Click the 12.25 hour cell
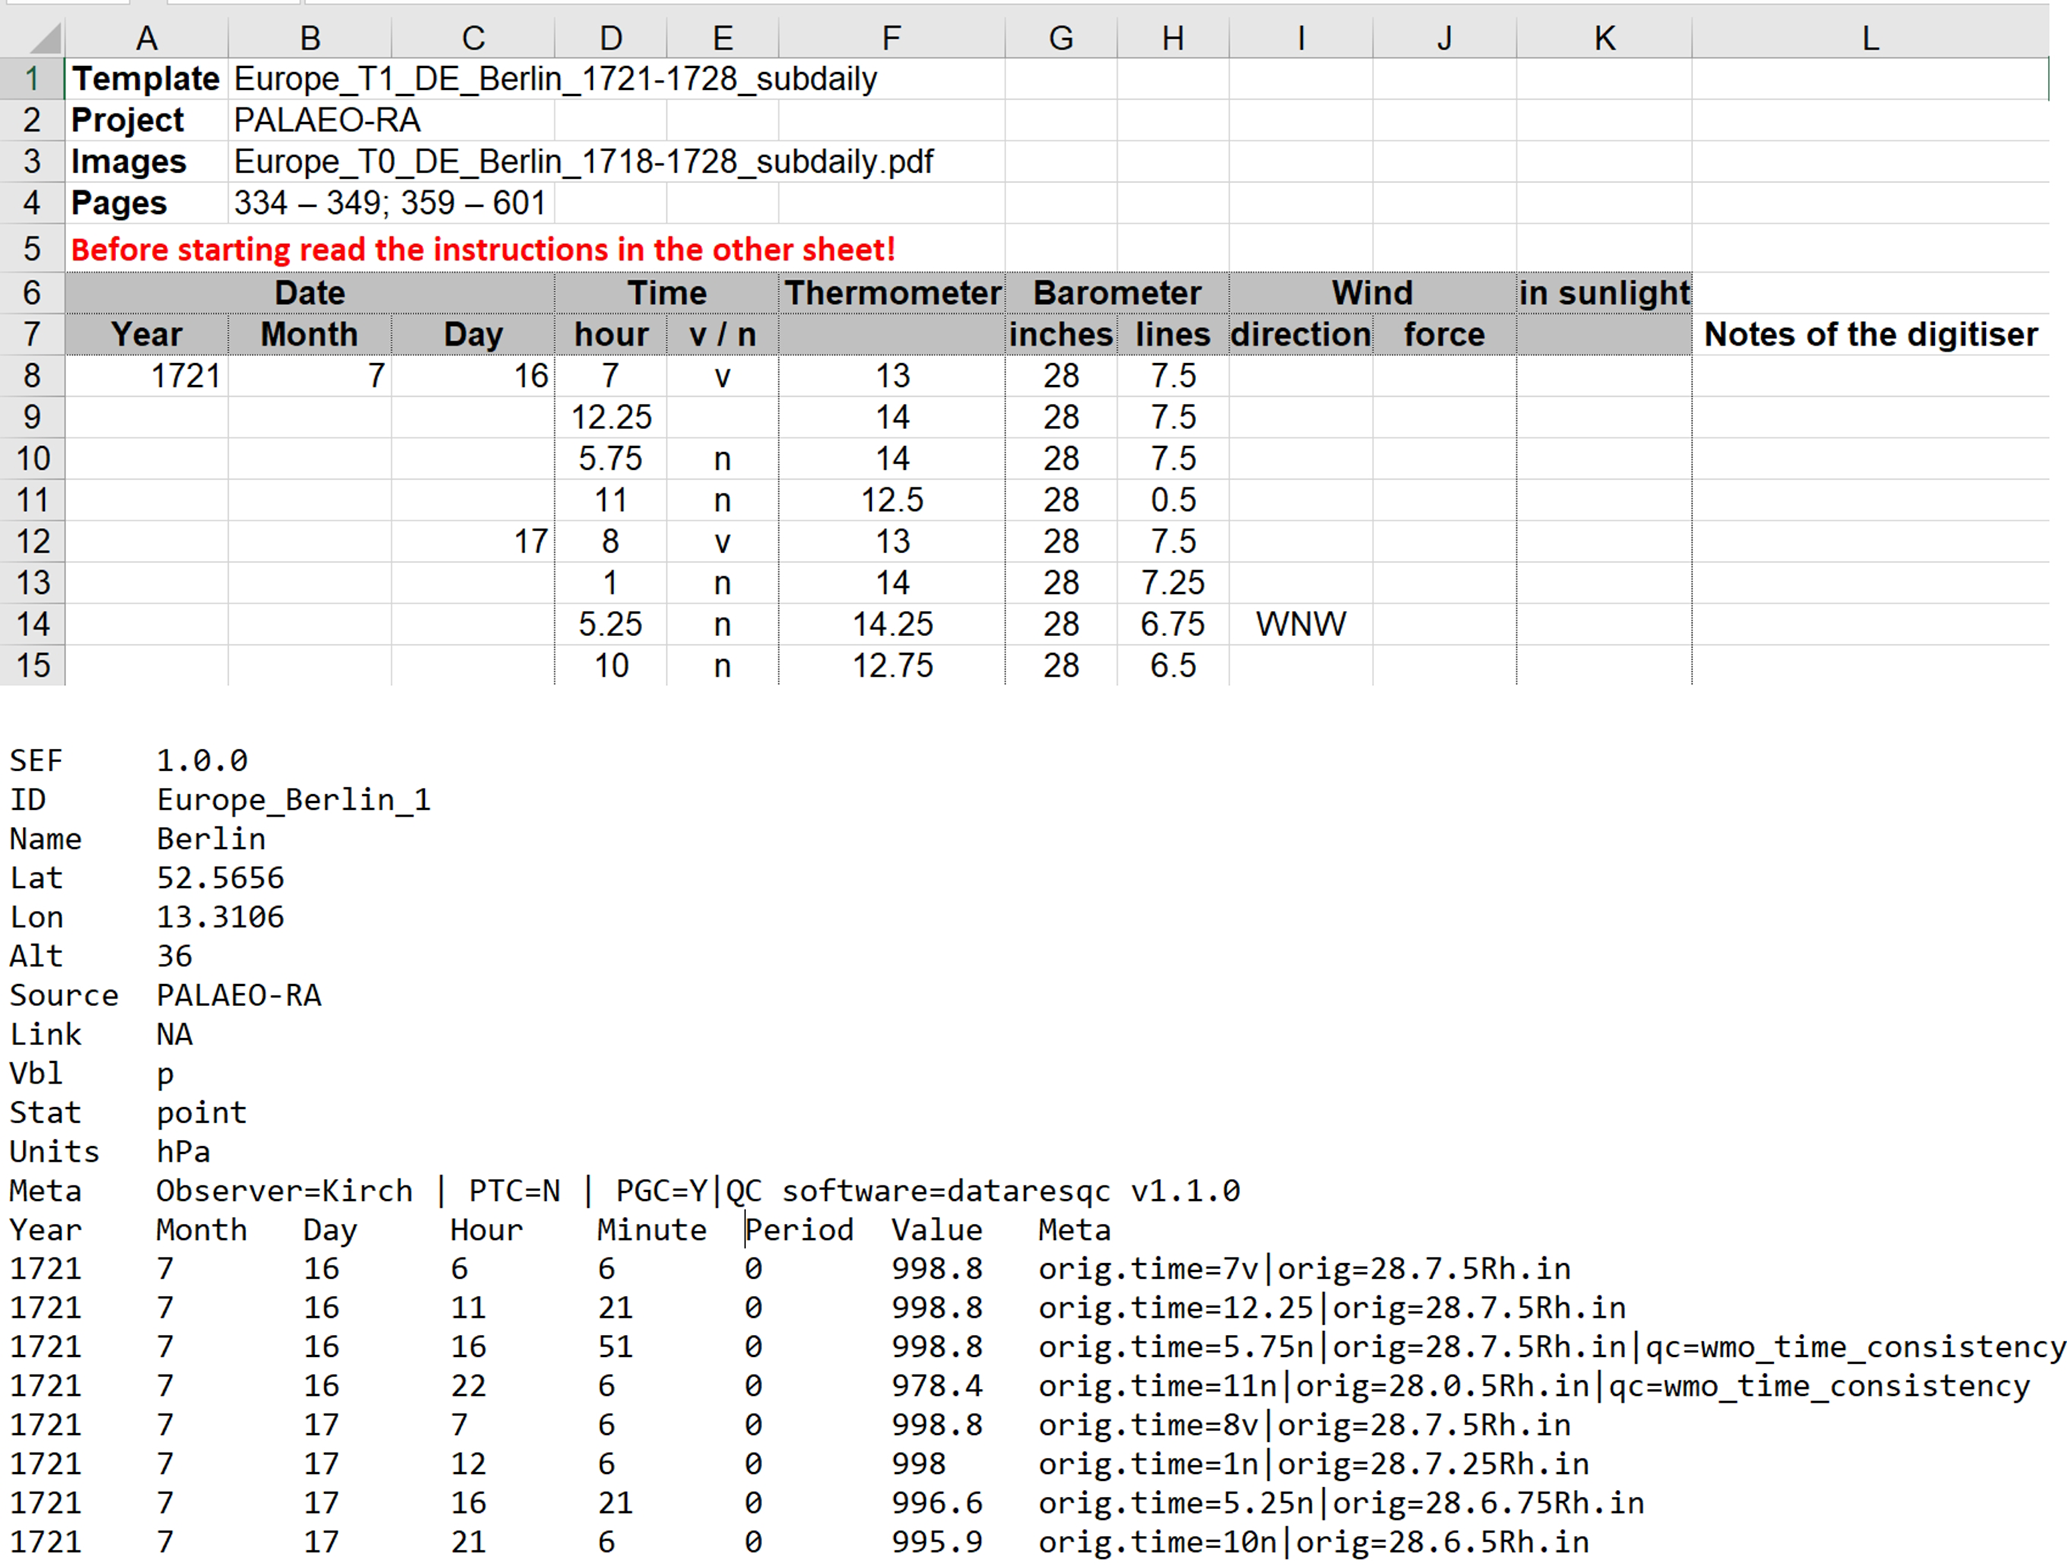Screen dimensions: 2067x1565 [x=611, y=418]
